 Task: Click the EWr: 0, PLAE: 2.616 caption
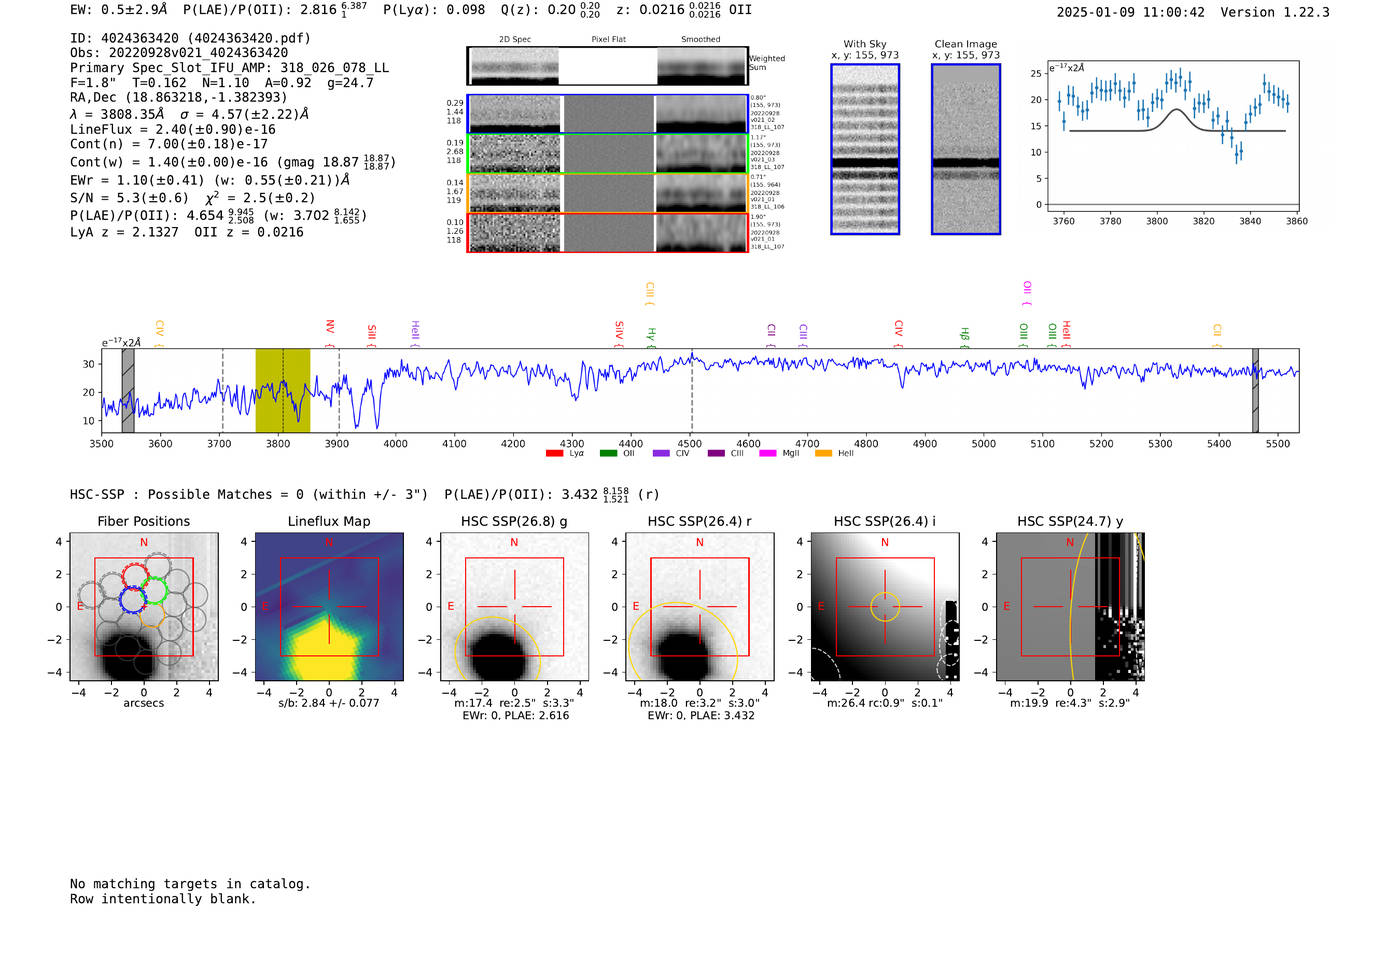pos(515,716)
